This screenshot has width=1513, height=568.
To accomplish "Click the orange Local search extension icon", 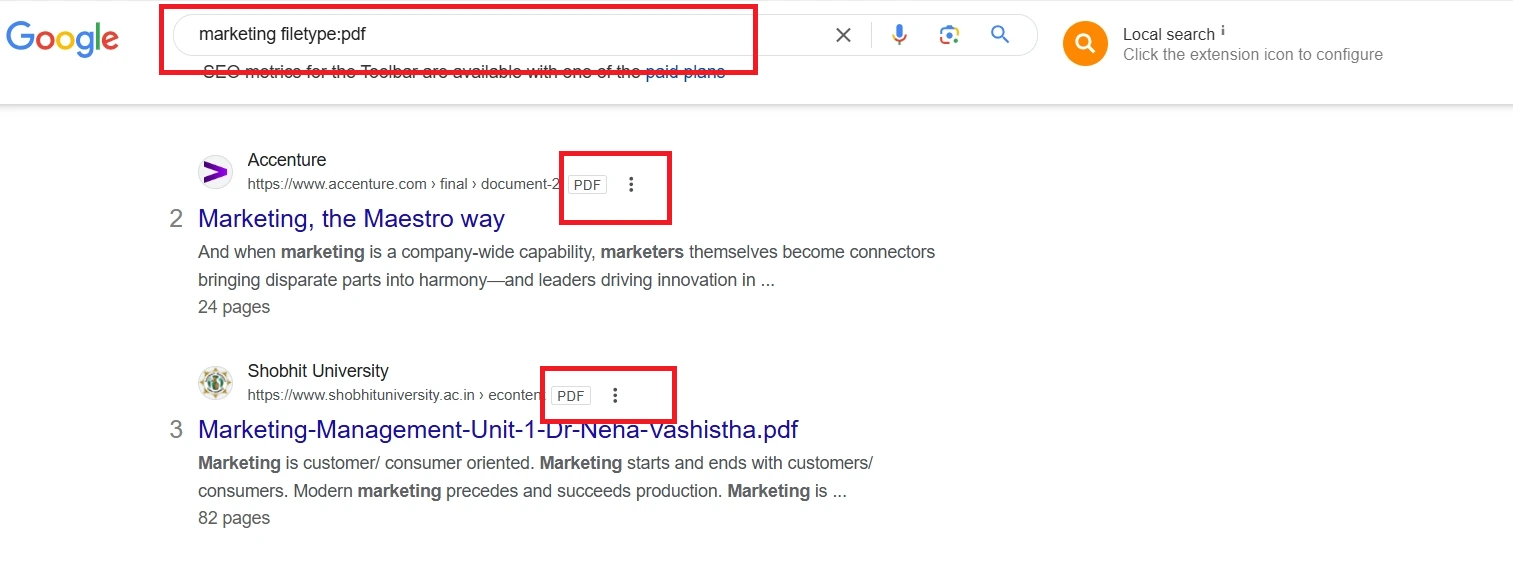I will tap(1085, 43).
